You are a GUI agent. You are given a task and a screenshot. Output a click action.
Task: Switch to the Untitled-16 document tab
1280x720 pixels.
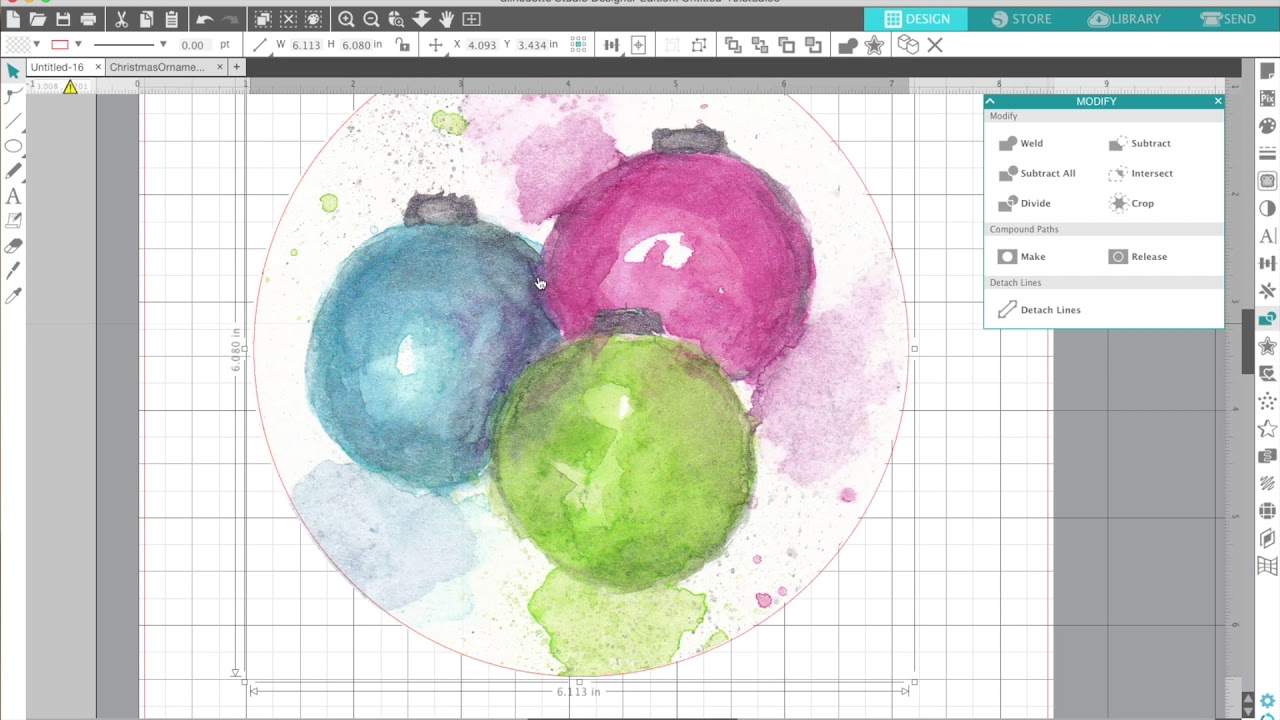[57, 67]
